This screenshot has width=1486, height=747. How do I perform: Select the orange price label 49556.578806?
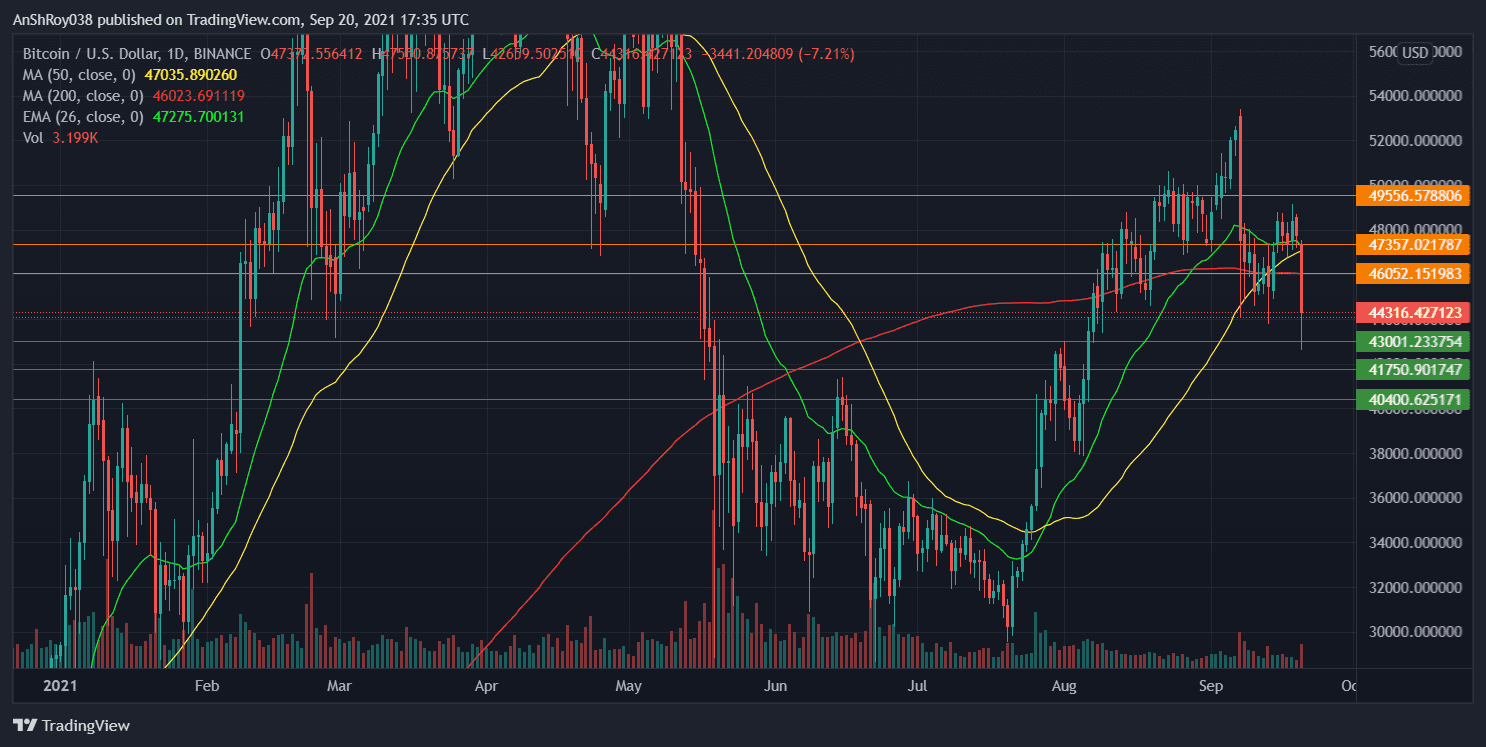1415,196
